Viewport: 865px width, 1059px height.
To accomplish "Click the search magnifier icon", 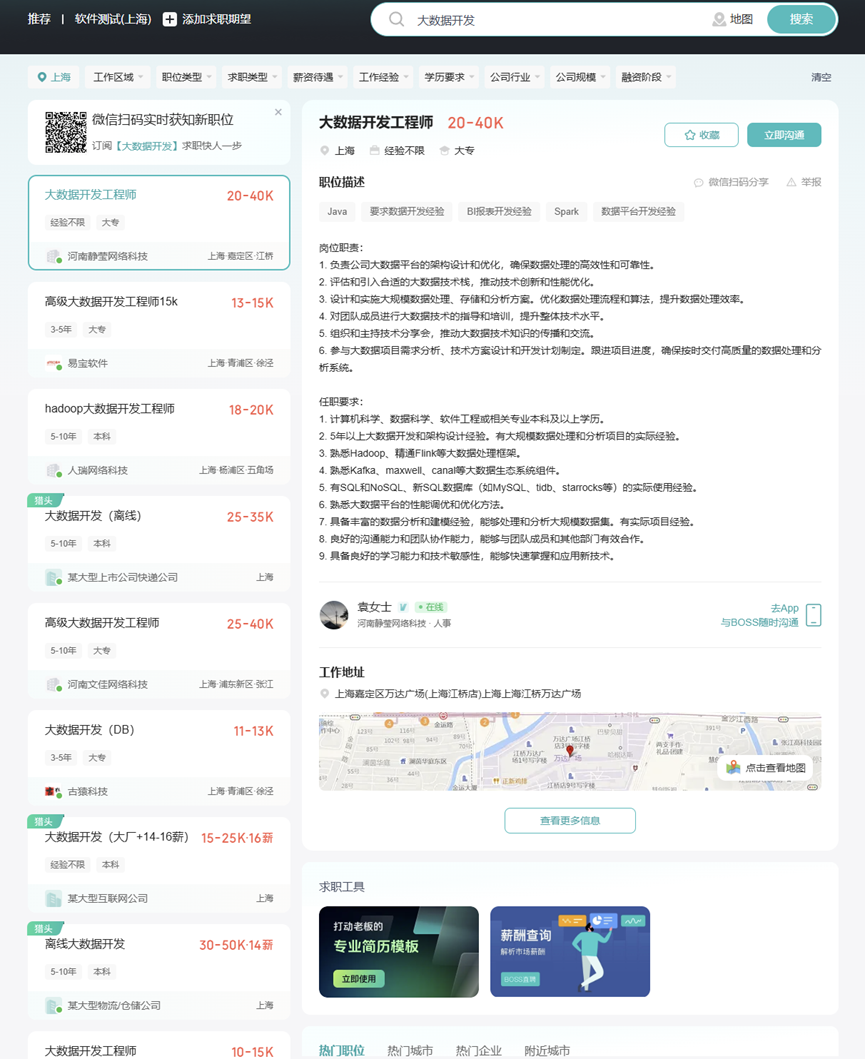I will pyautogui.click(x=396, y=20).
